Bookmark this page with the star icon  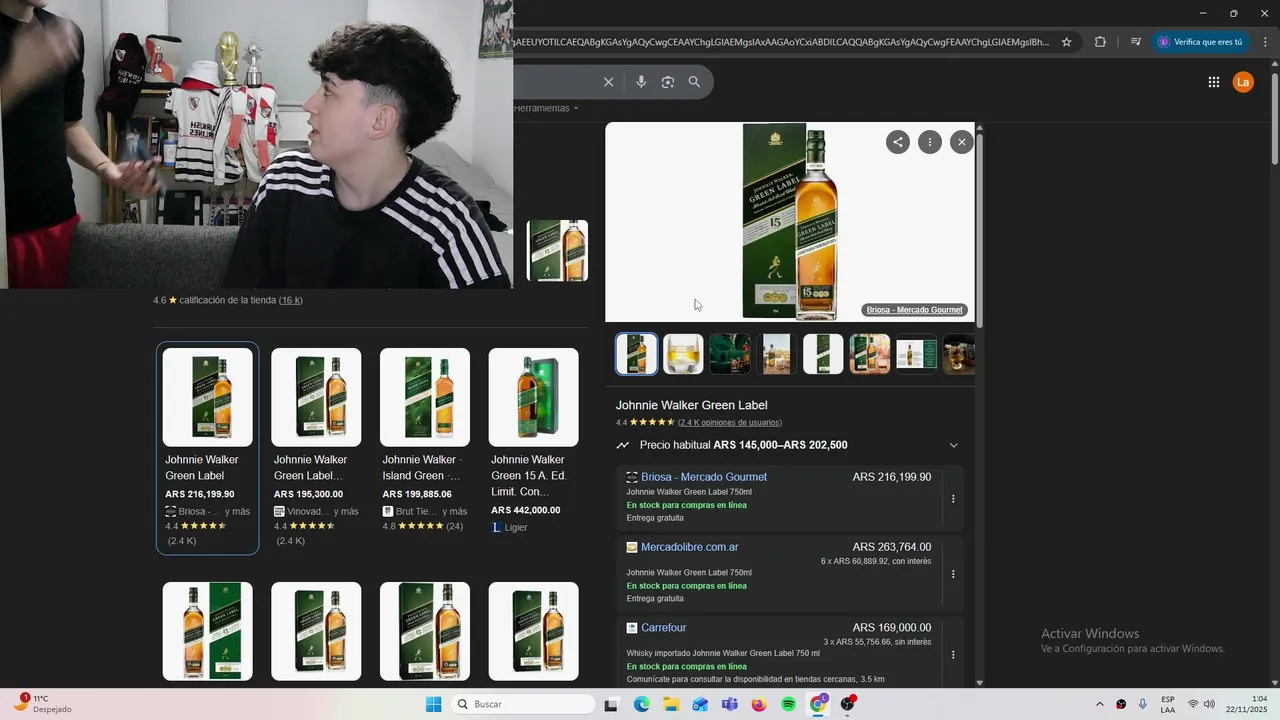pyautogui.click(x=1067, y=42)
